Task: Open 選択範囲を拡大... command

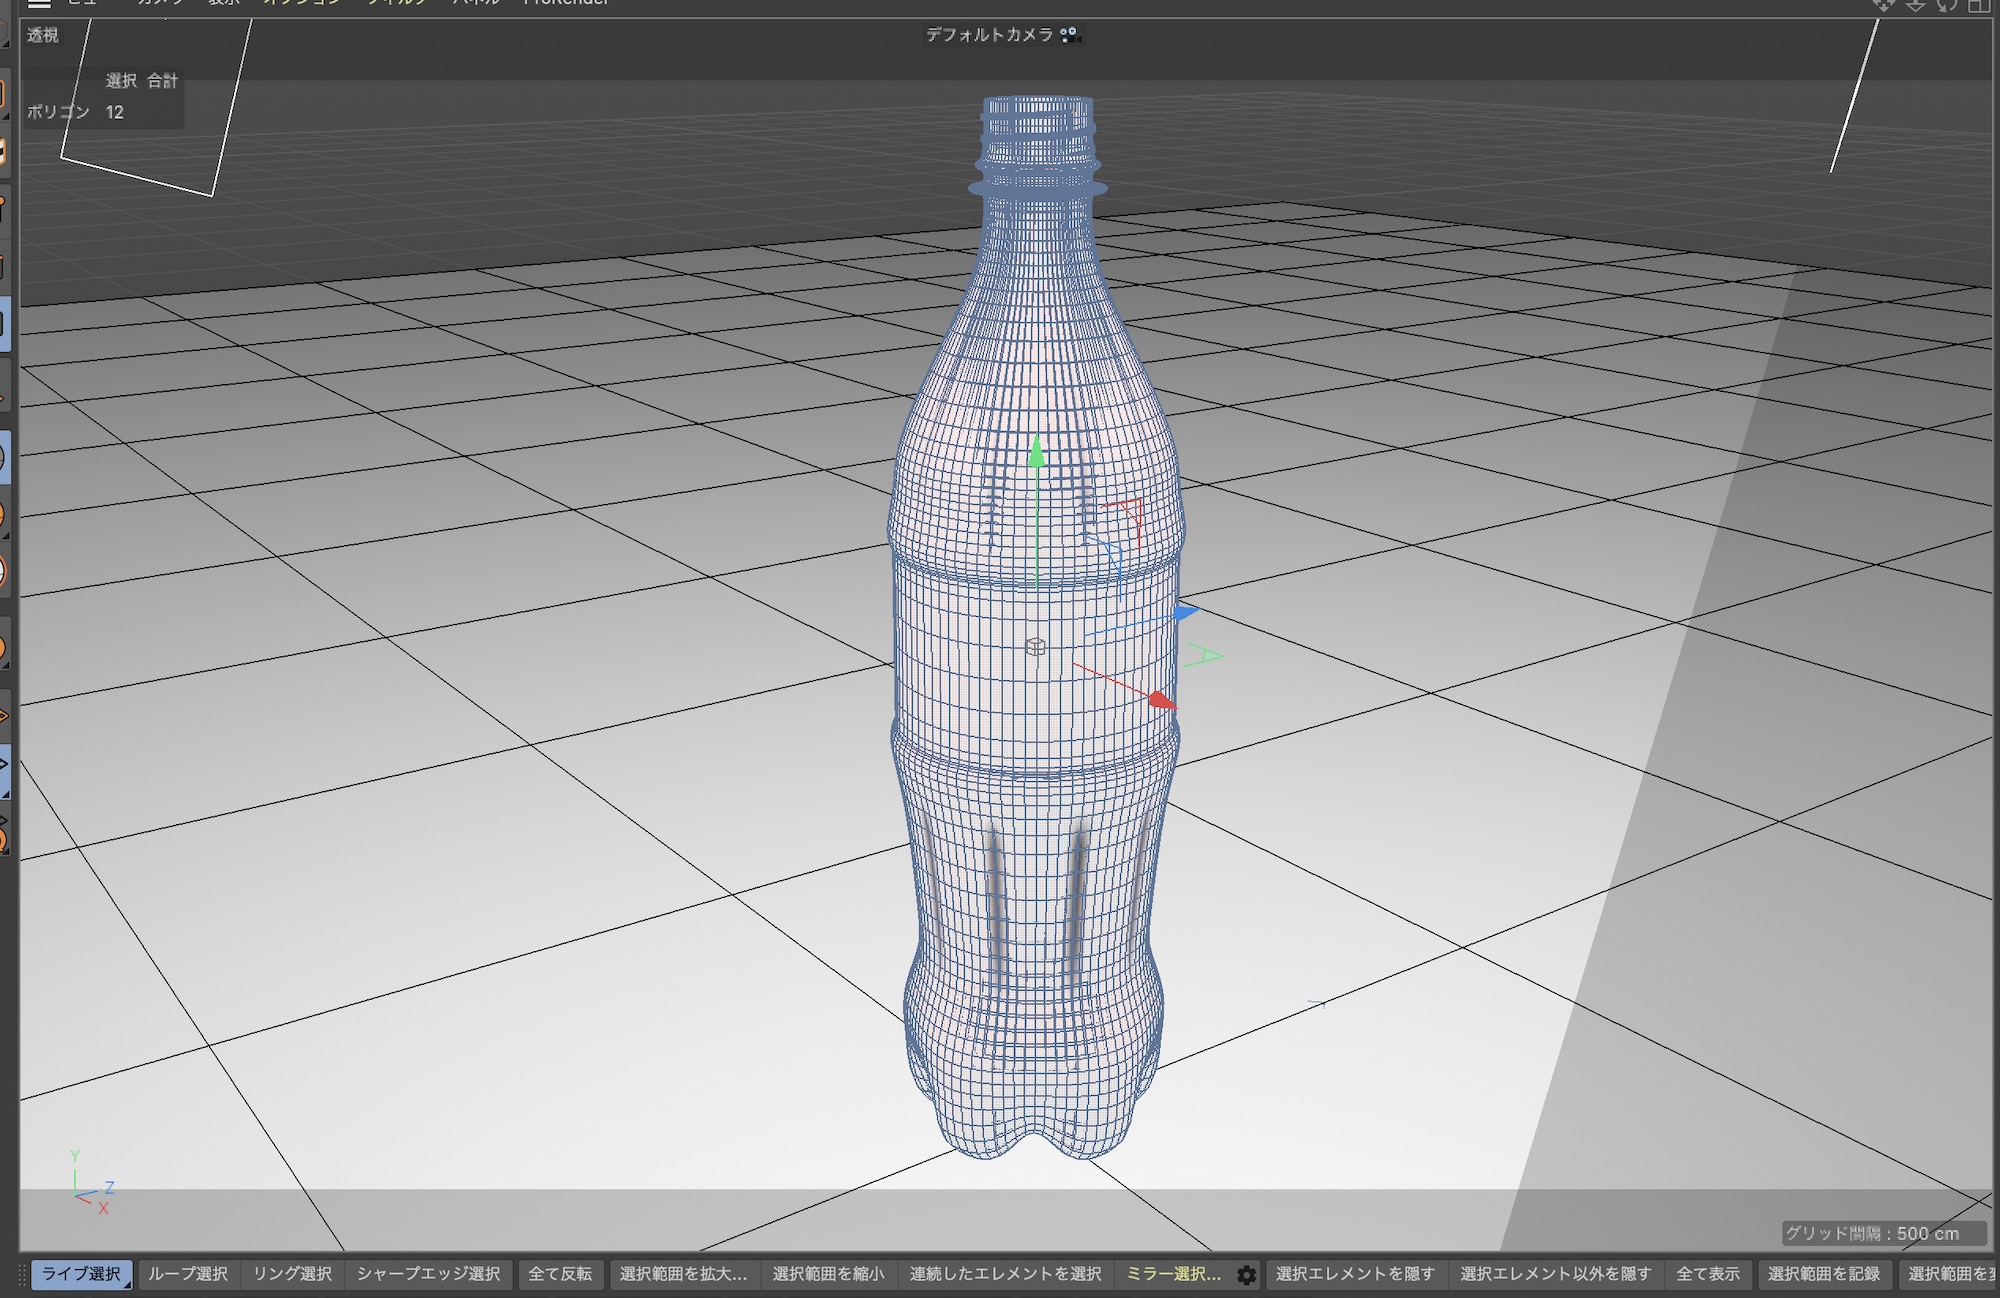Action: pyautogui.click(x=683, y=1274)
